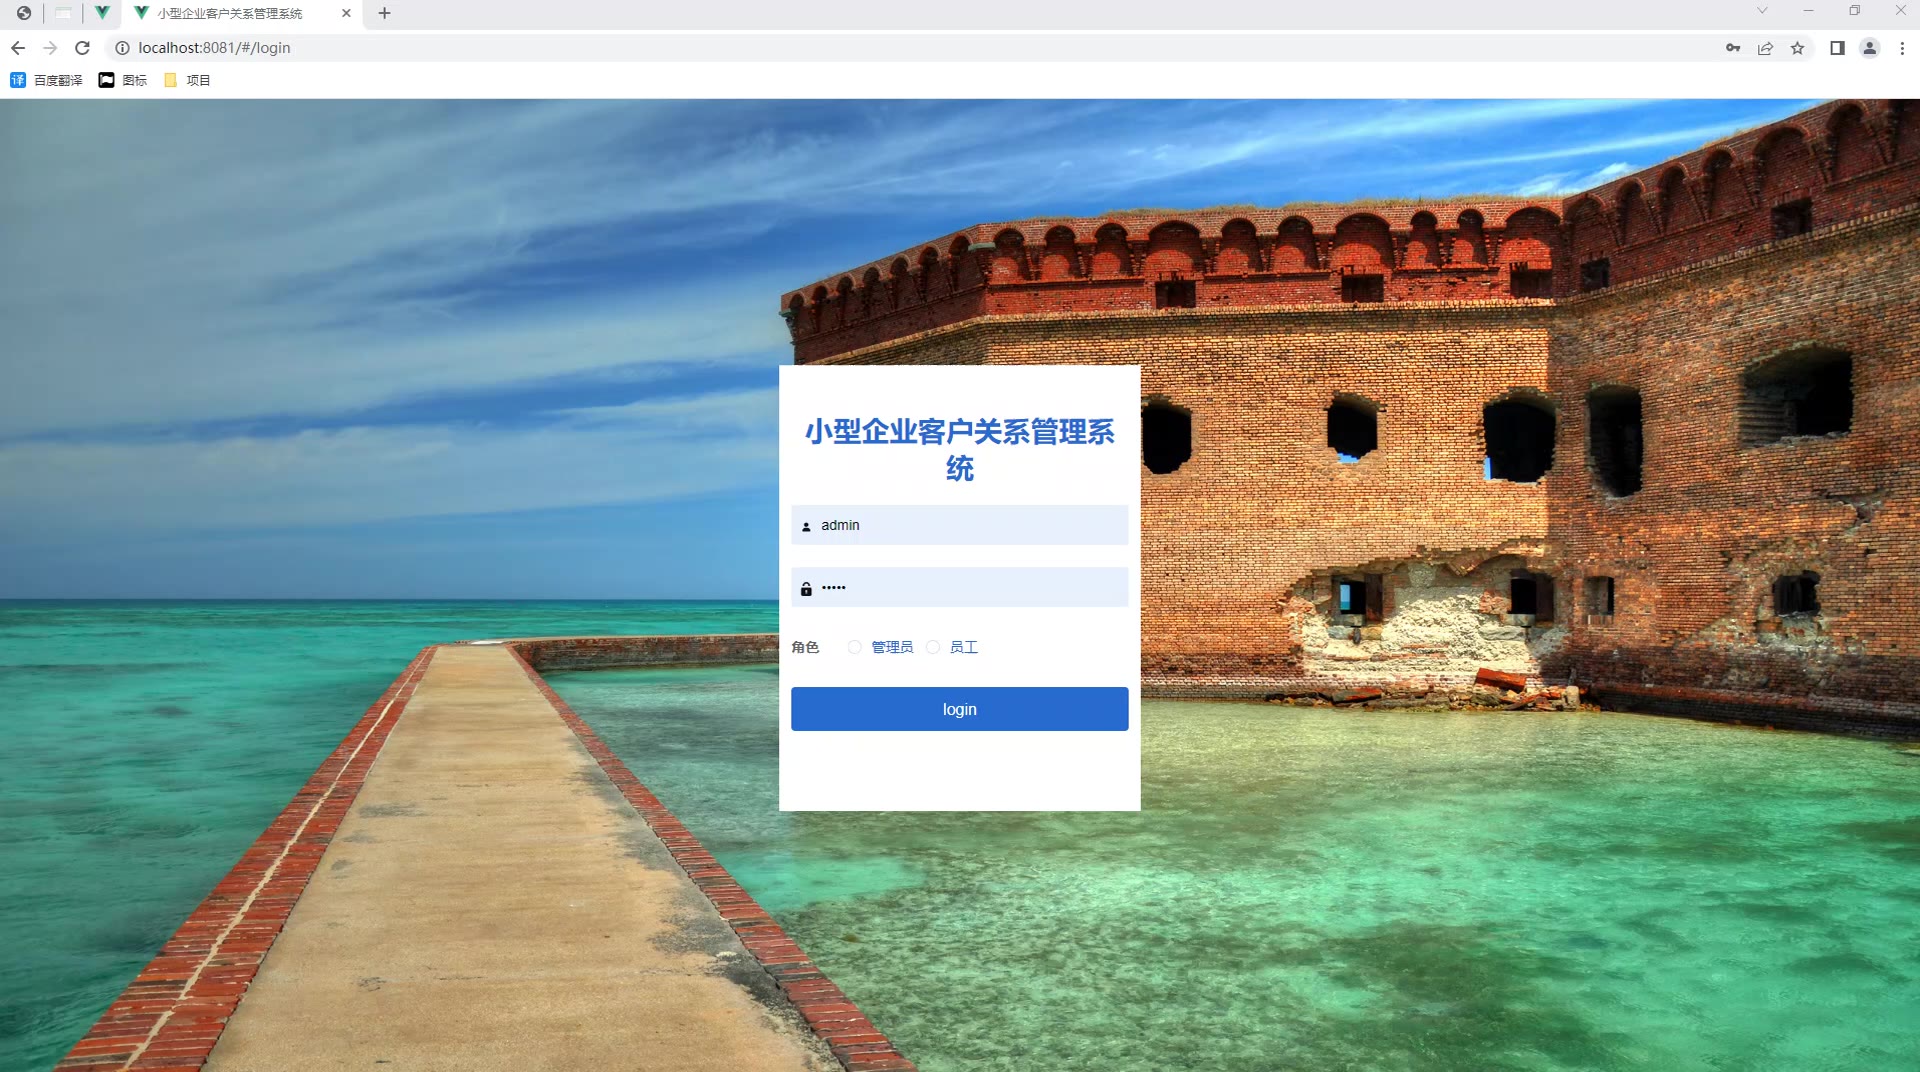Click the user icon in username field

806,526
